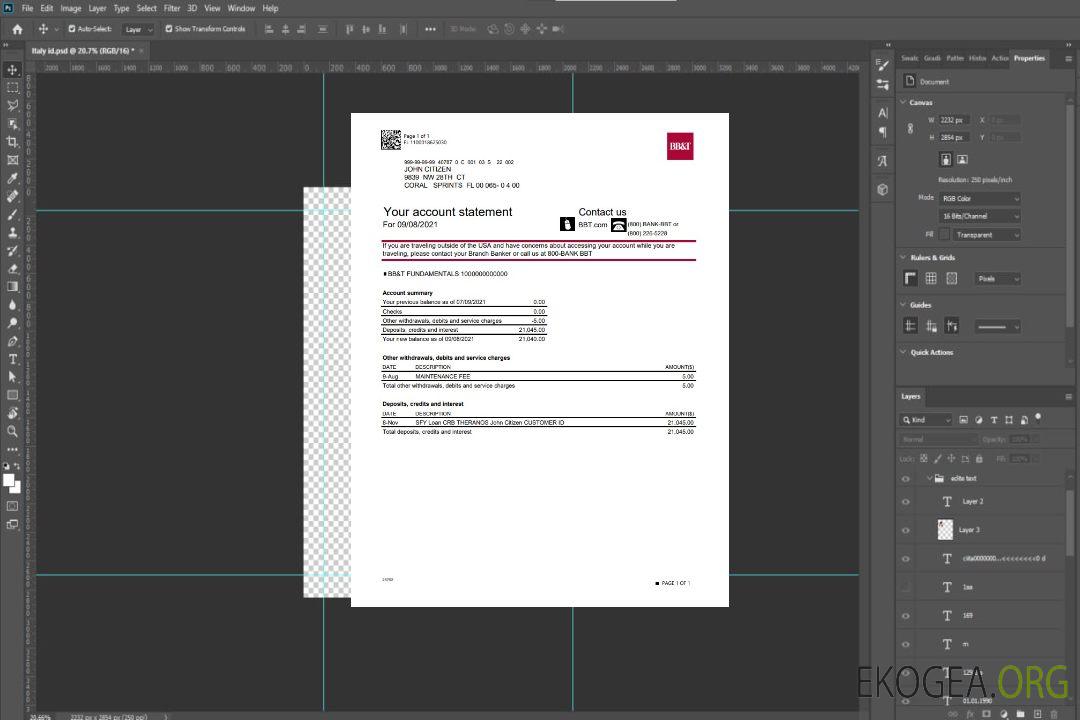Open the guide line style dropdown
Screen dimensions: 1080x720
point(997,327)
